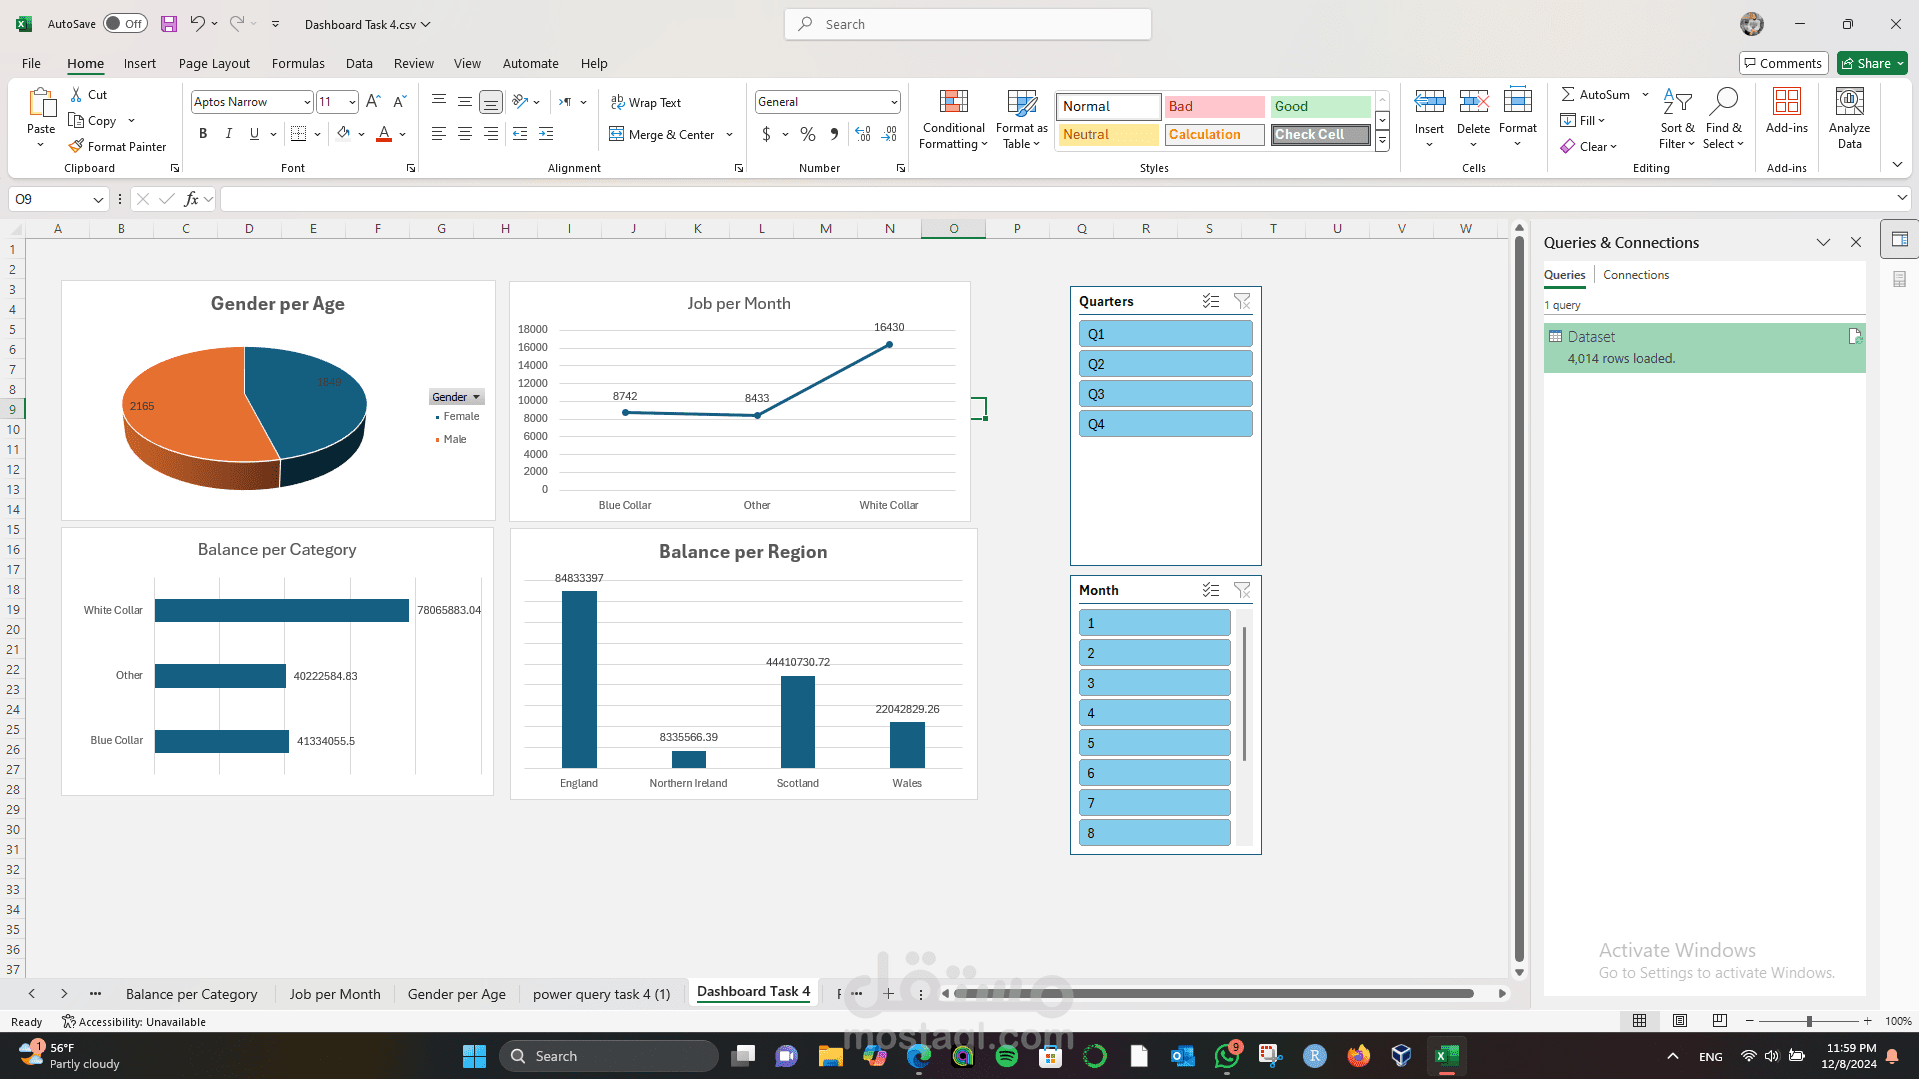Toggle month 8 in Month slicer
Viewport: 1919px width, 1079px height.
[1155, 833]
